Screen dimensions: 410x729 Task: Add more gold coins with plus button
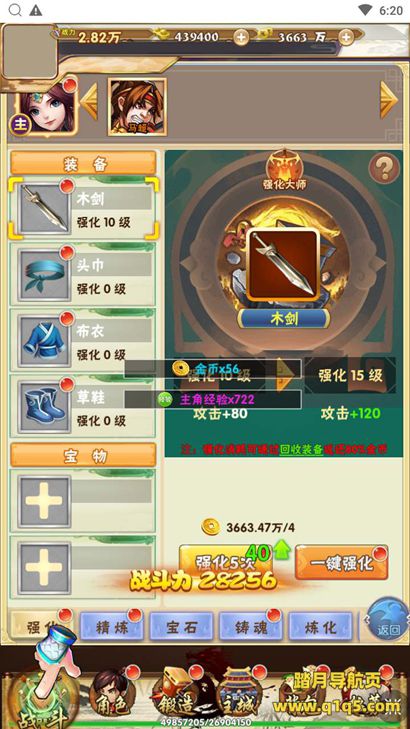click(346, 37)
